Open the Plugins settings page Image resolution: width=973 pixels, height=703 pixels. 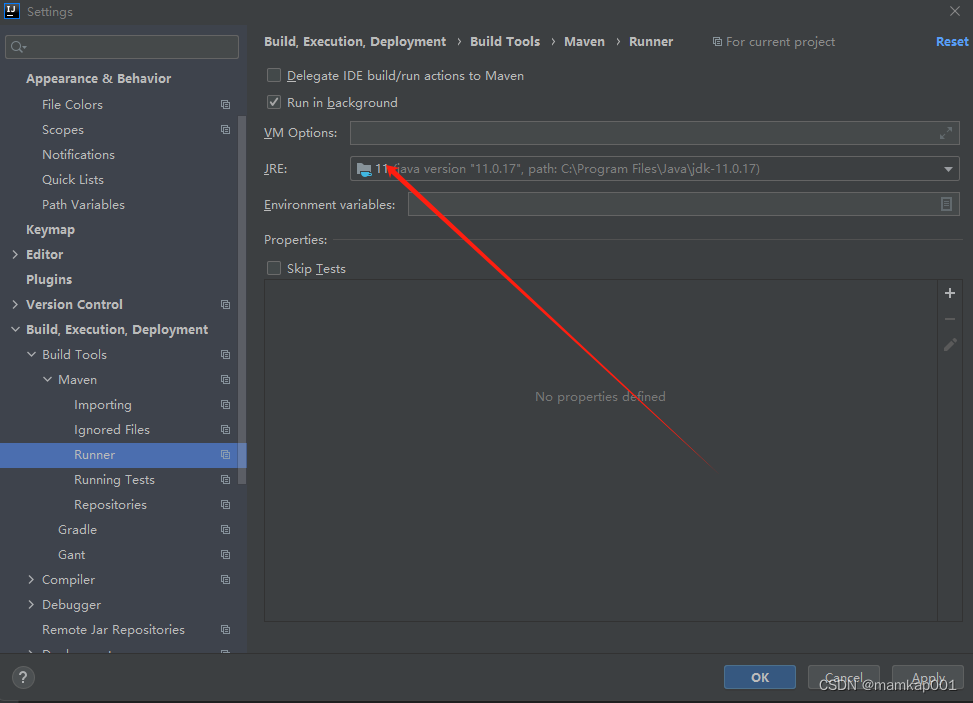49,280
